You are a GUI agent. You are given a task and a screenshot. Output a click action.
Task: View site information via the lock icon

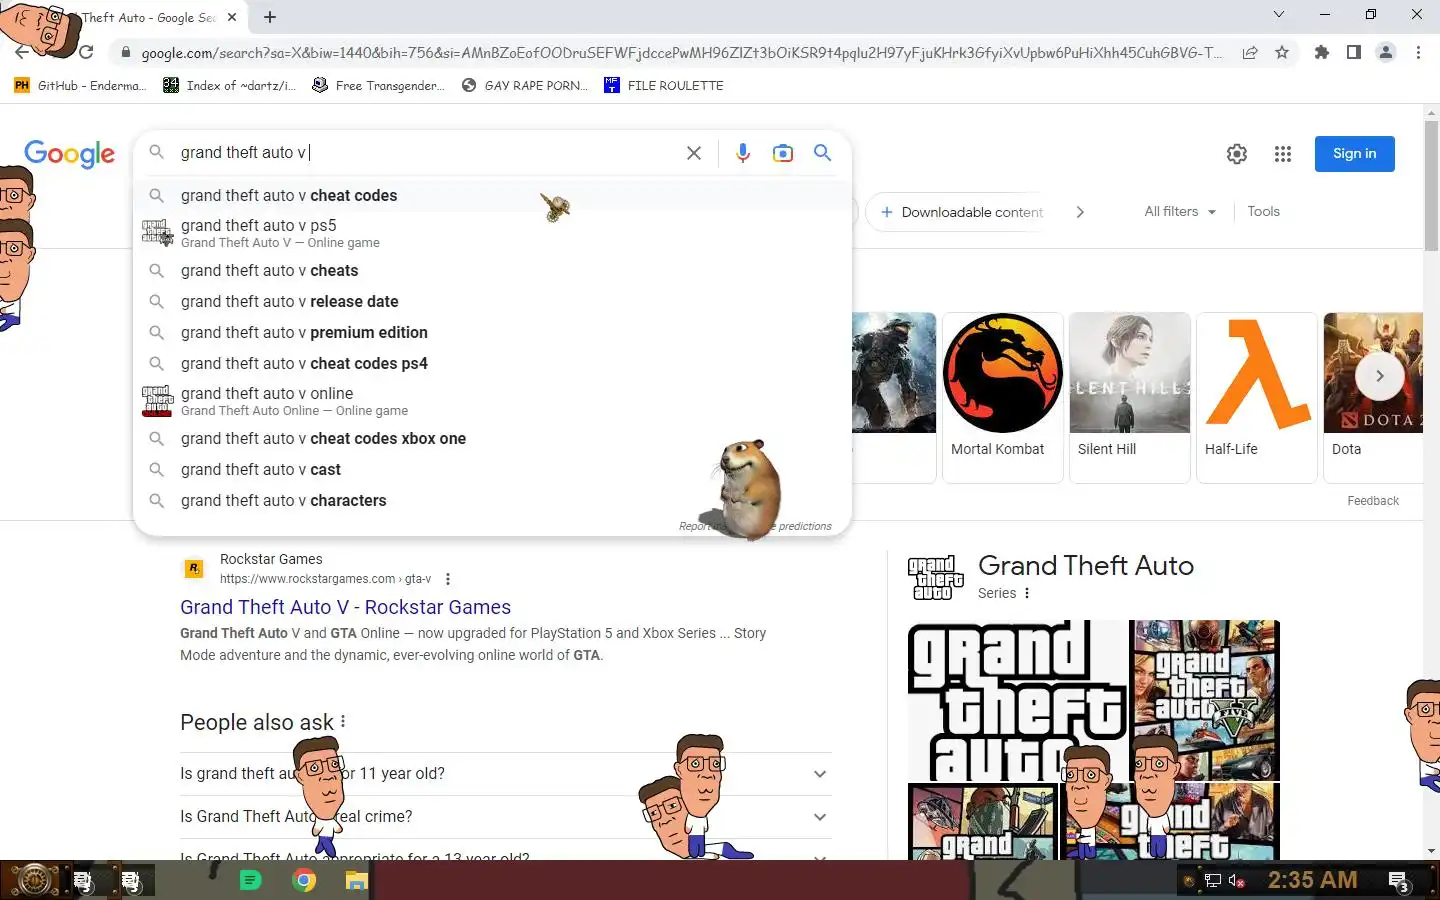125,53
